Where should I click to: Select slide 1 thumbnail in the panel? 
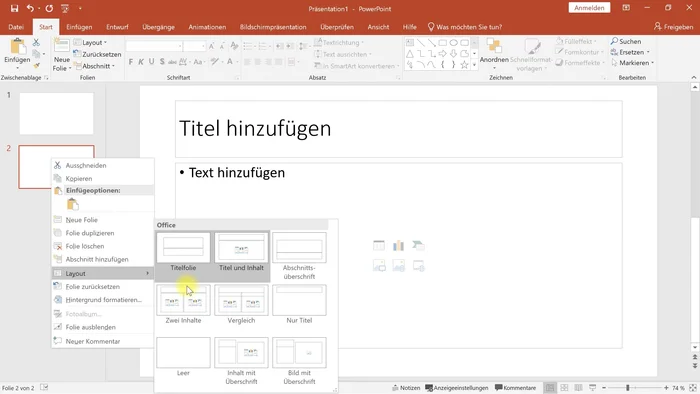[x=56, y=113]
